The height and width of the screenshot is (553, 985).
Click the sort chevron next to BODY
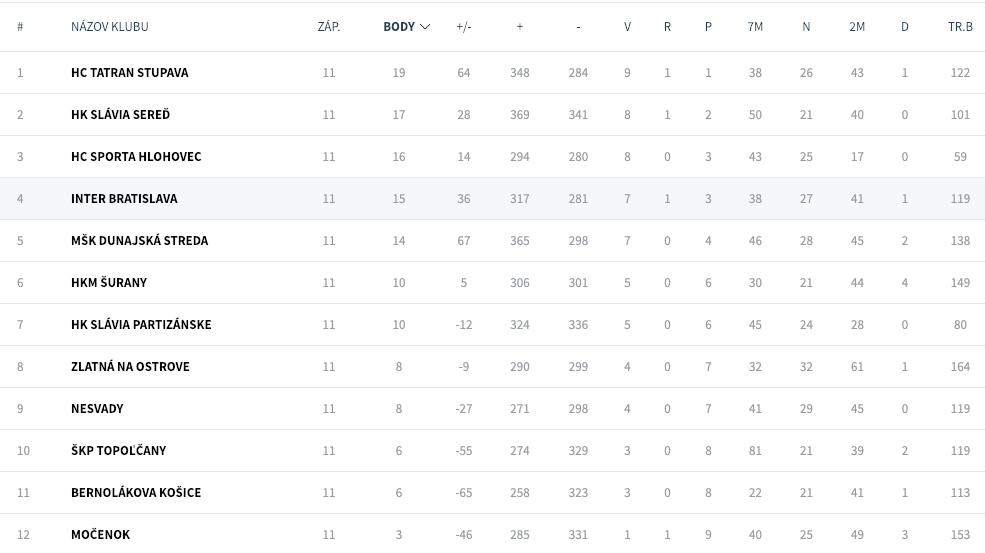coord(425,27)
